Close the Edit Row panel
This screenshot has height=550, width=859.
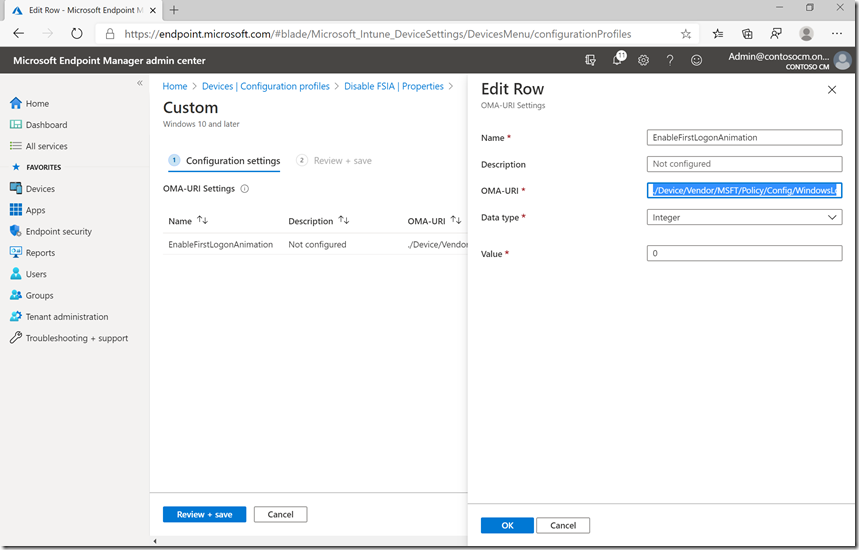point(831,90)
